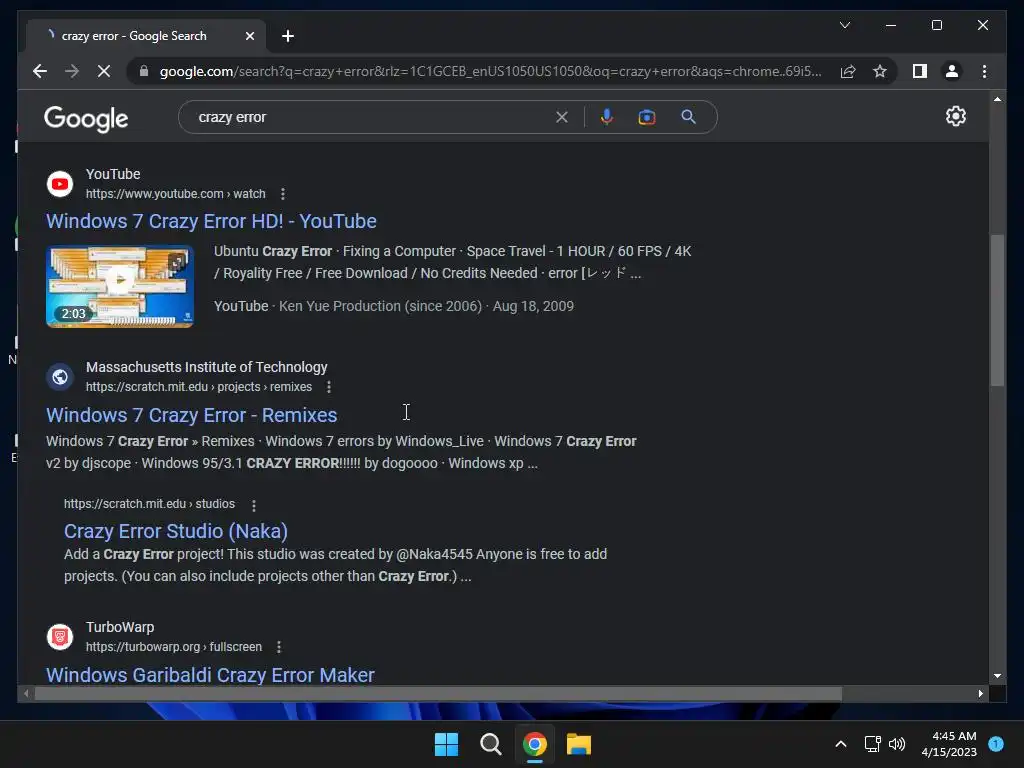Close the crazy error search tab
This screenshot has width=1024, height=768.
pyautogui.click(x=249, y=37)
